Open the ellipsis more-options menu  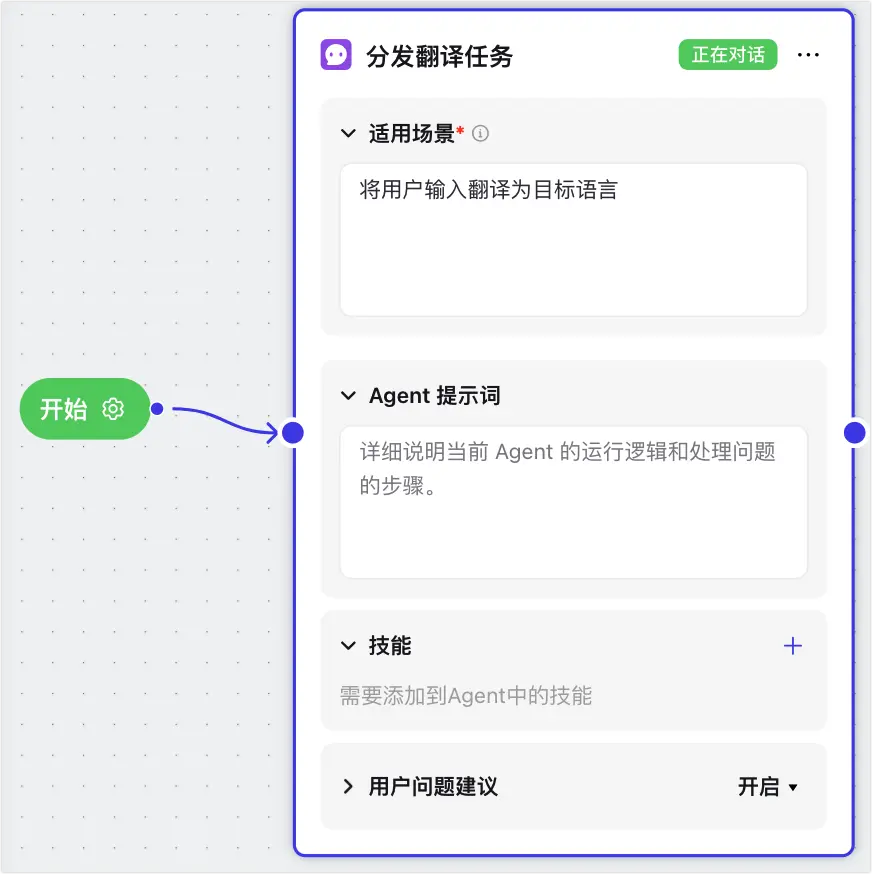tap(808, 55)
